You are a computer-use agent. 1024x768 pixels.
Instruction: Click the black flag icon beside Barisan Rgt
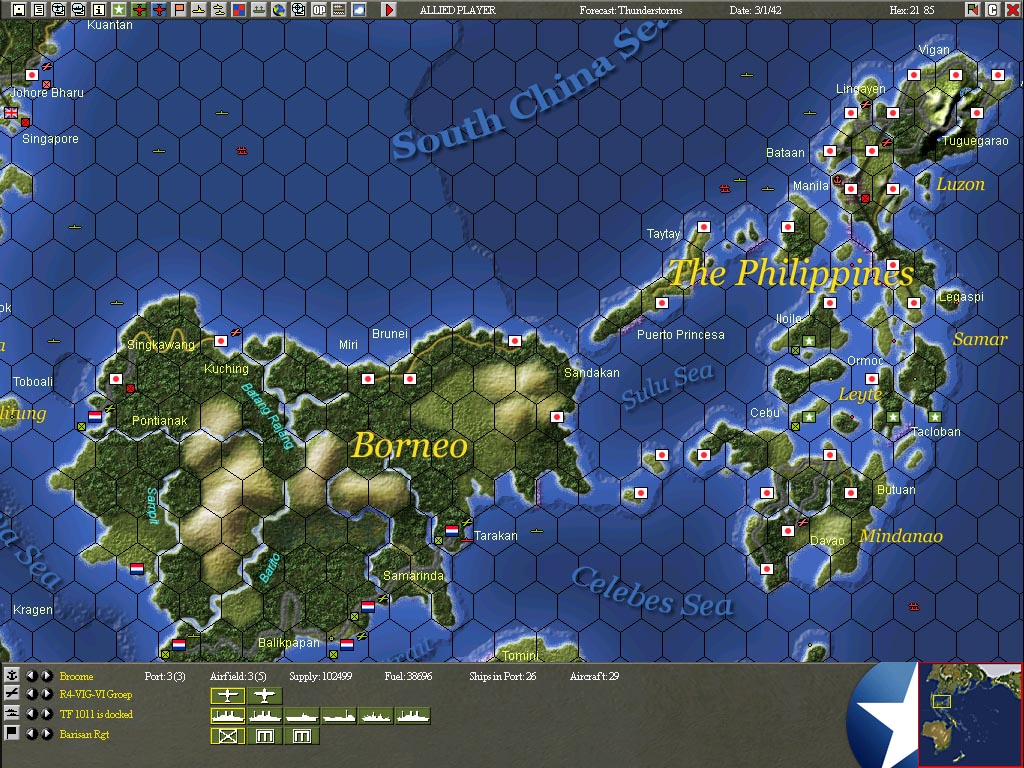[12, 733]
